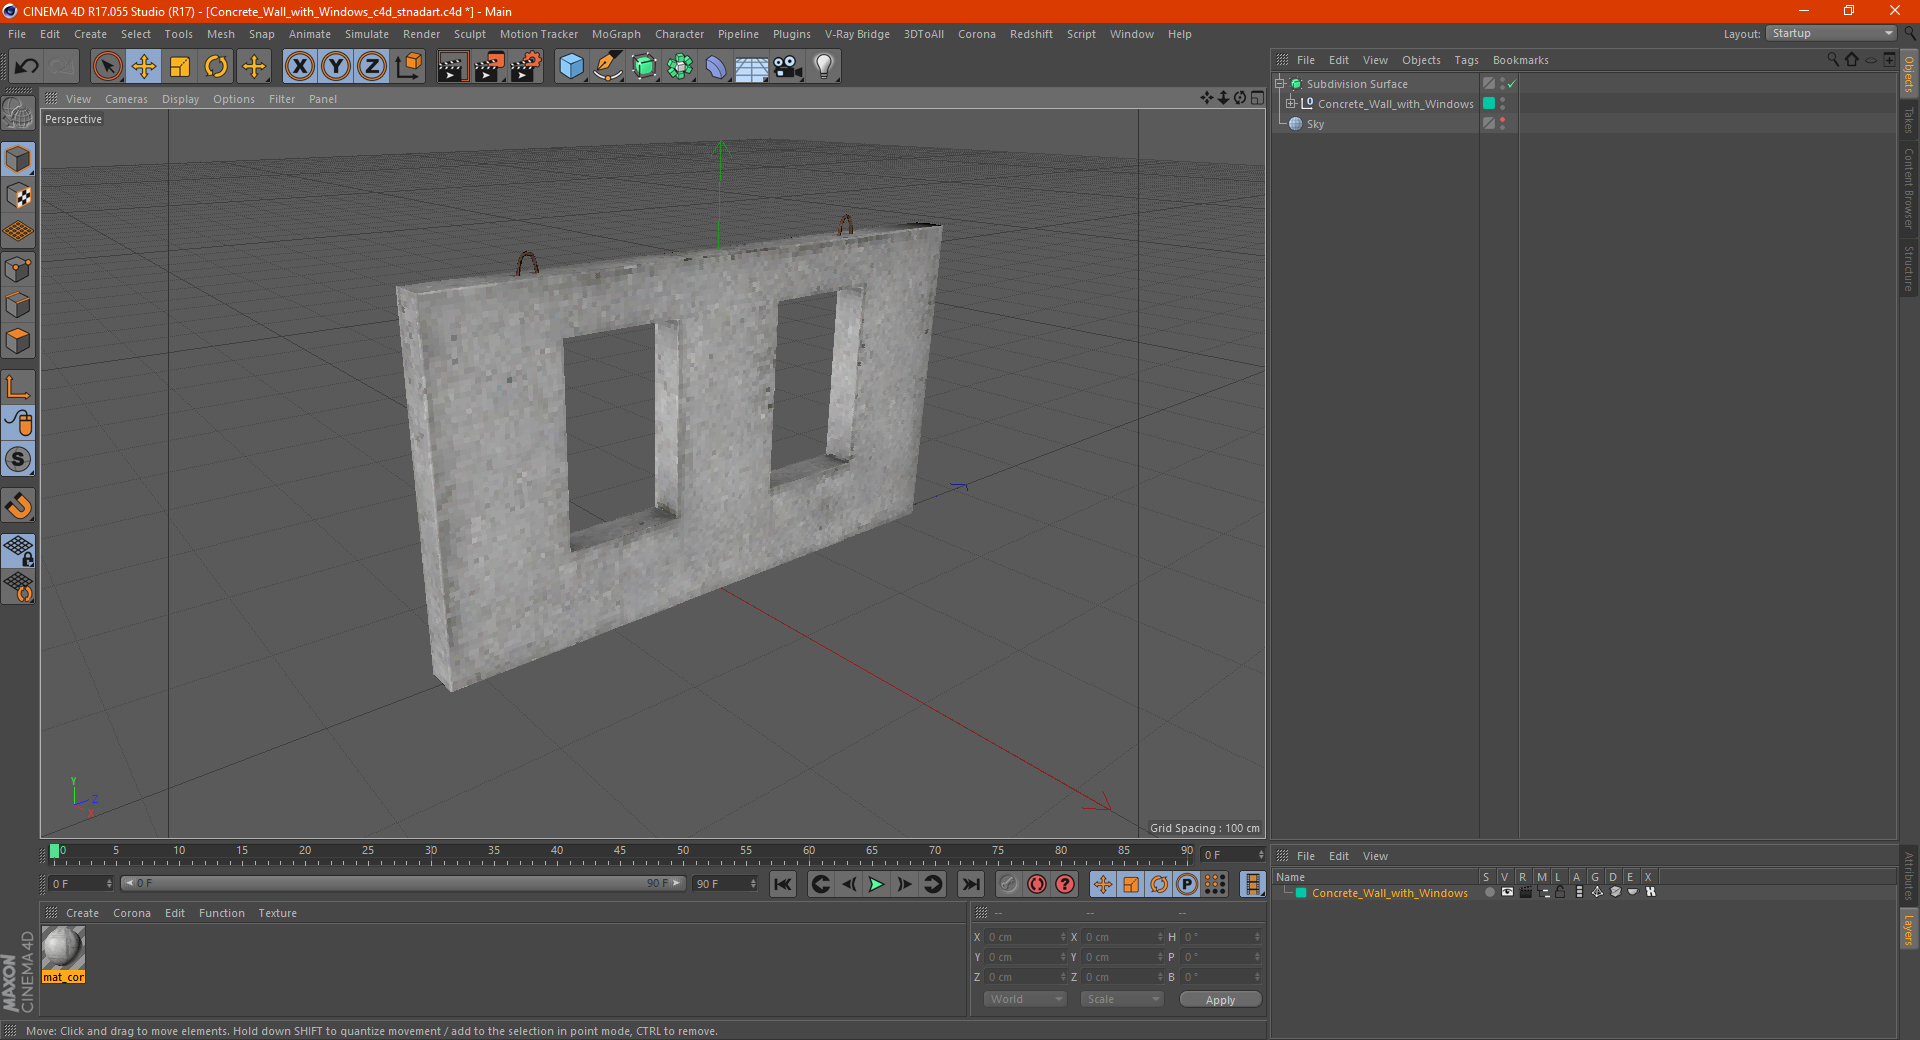
Task: Activate the Rotate tool in top toolbar
Action: 216,67
